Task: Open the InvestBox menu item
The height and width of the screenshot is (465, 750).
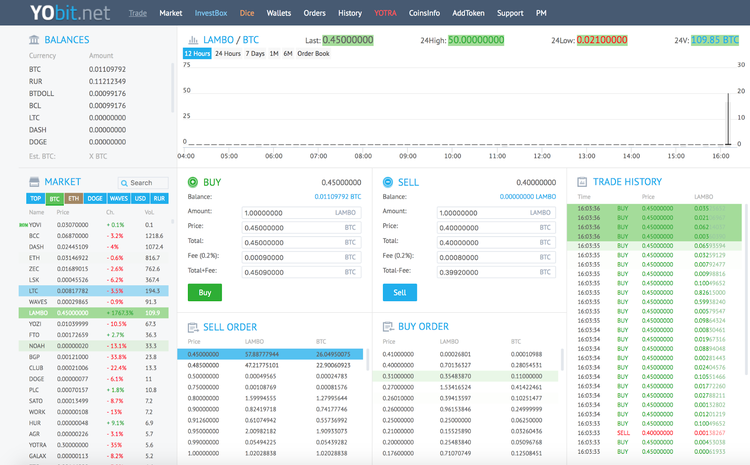Action: 211,14
